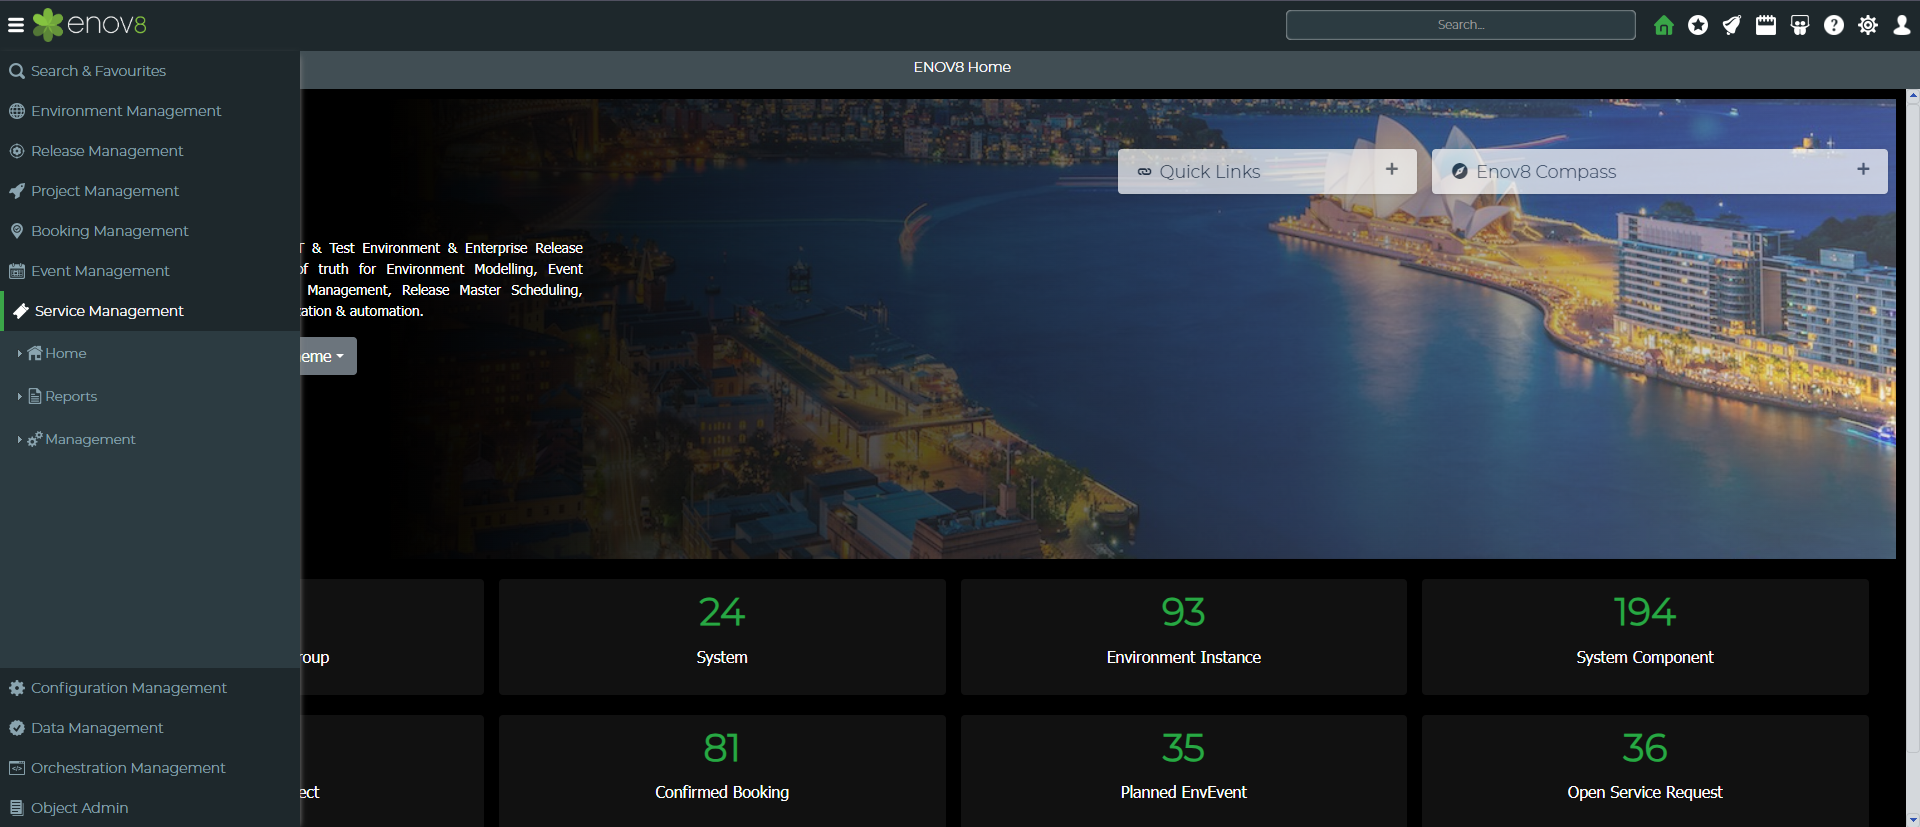Viewport: 1920px width, 827px height.
Task: Open the 35 Planned EnvEvent tile
Action: tap(1184, 771)
